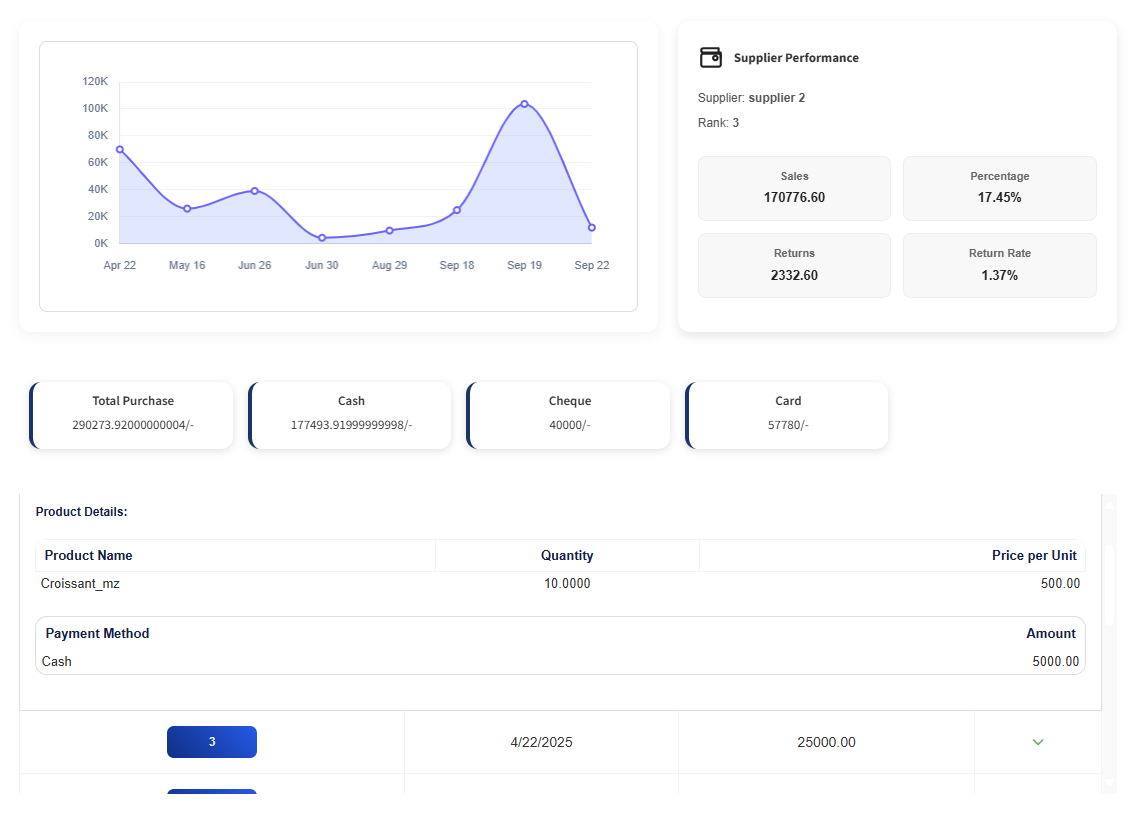Click the Returns 2332.60 stat box
Image resolution: width=1135 pixels, height=833 pixels.
click(x=794, y=266)
